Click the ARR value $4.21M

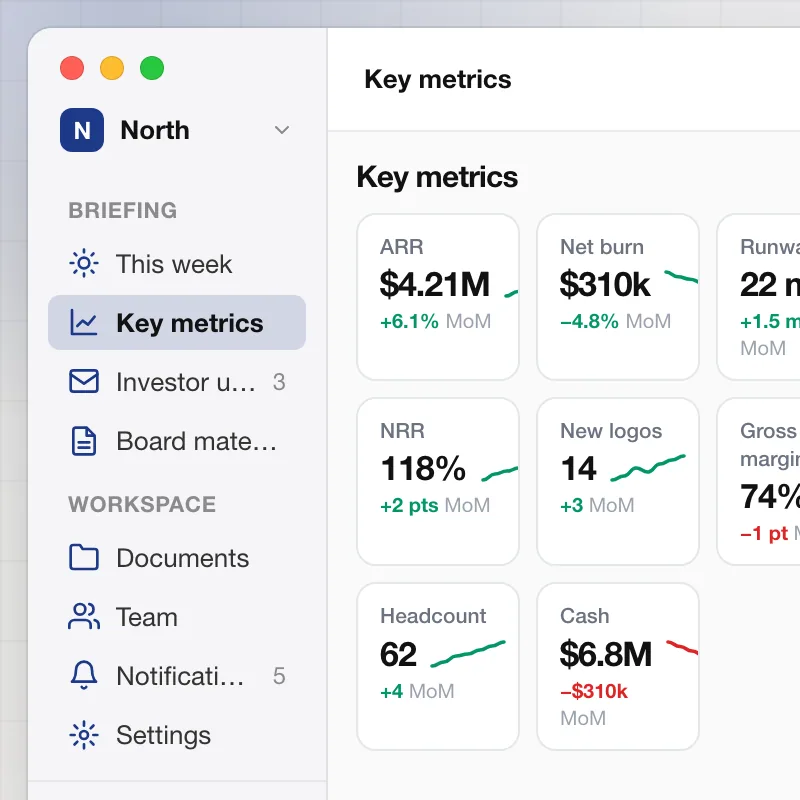point(435,285)
